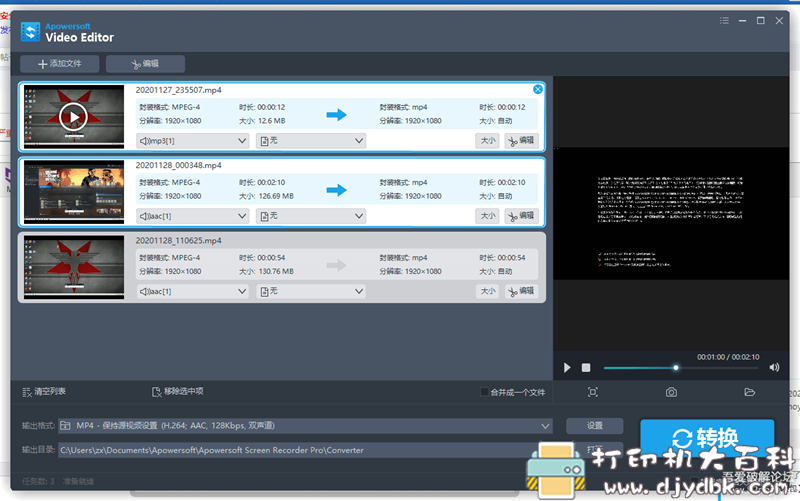This screenshot has height=501, width=800.
Task: Click the output format settings (设置) button
Action: pyautogui.click(x=594, y=425)
